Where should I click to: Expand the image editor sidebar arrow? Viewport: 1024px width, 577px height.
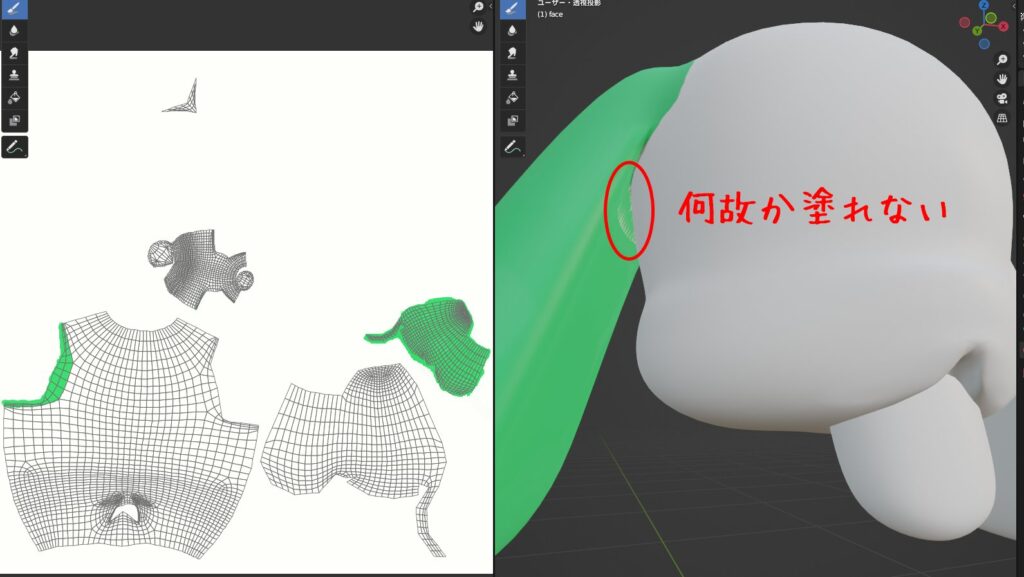point(491,7)
